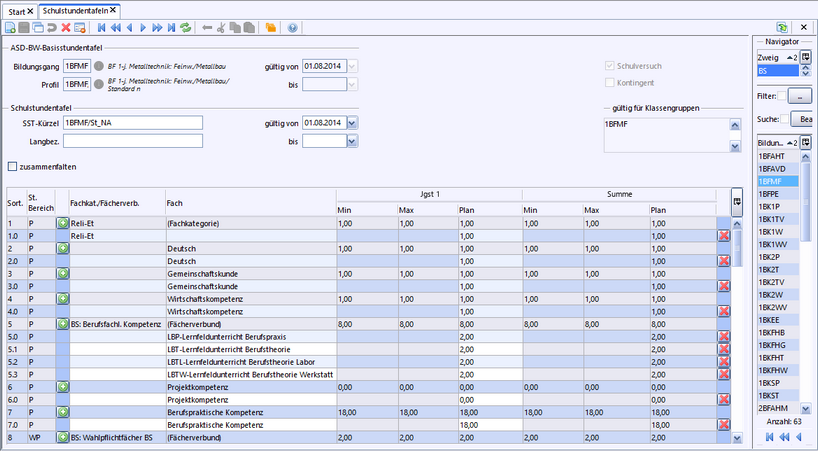Click the red X delete icon in toolbar
Image resolution: width=818 pixels, height=451 pixels.
point(66,28)
